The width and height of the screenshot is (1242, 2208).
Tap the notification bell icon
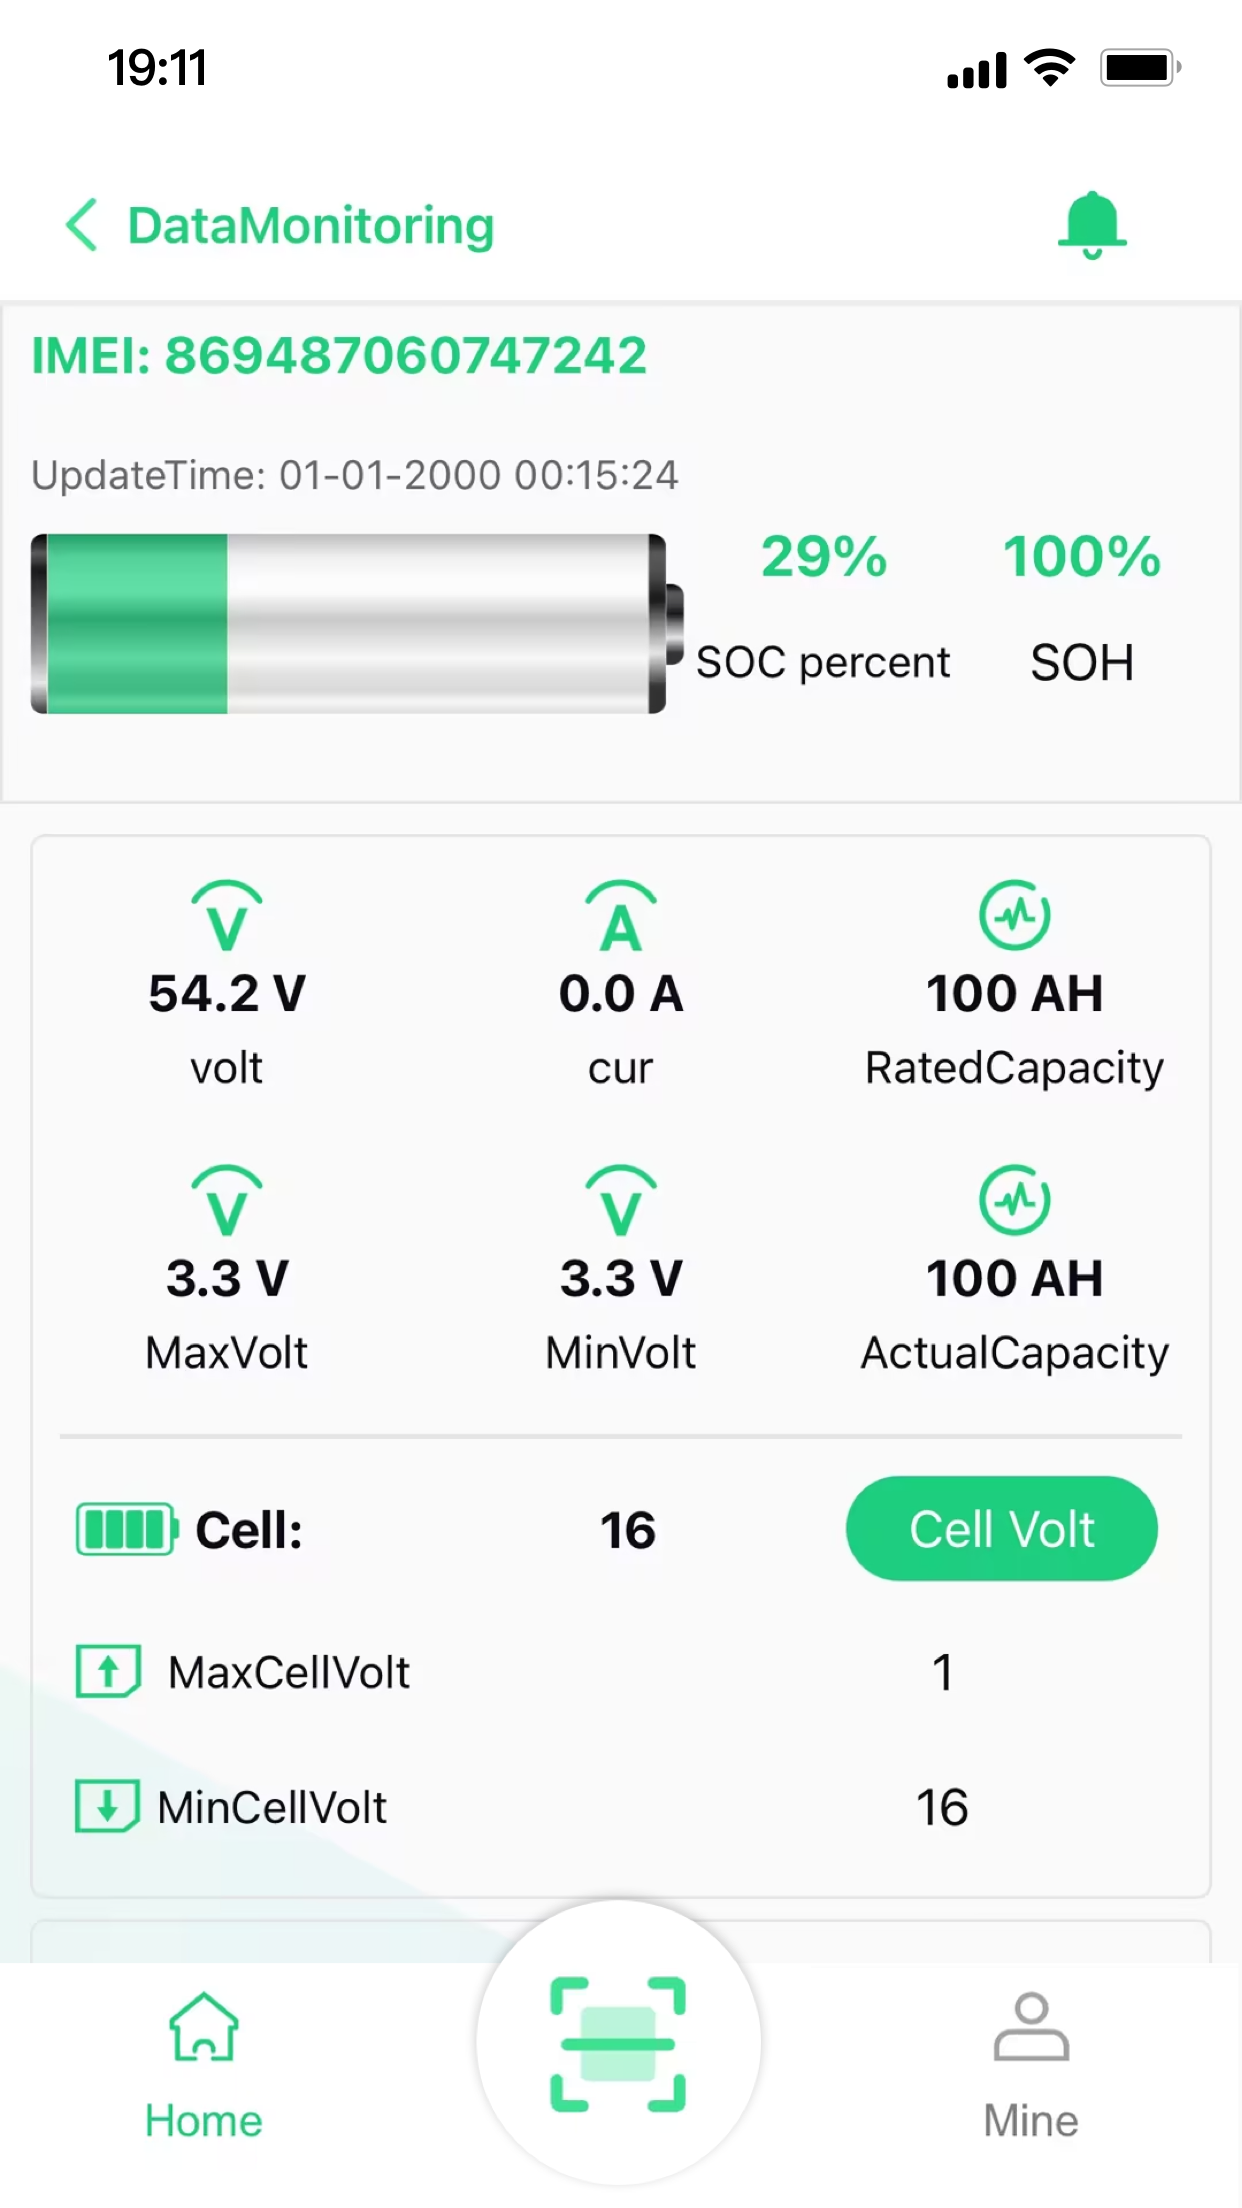point(1092,225)
